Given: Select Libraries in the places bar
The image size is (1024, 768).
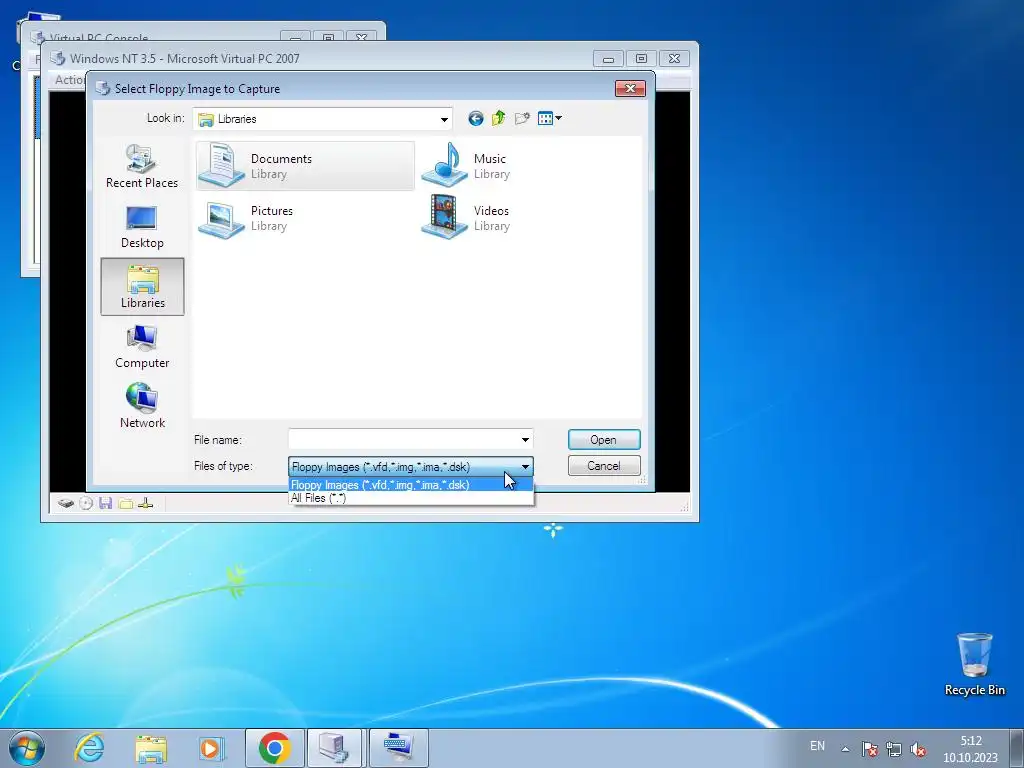Looking at the screenshot, I should tap(142, 287).
